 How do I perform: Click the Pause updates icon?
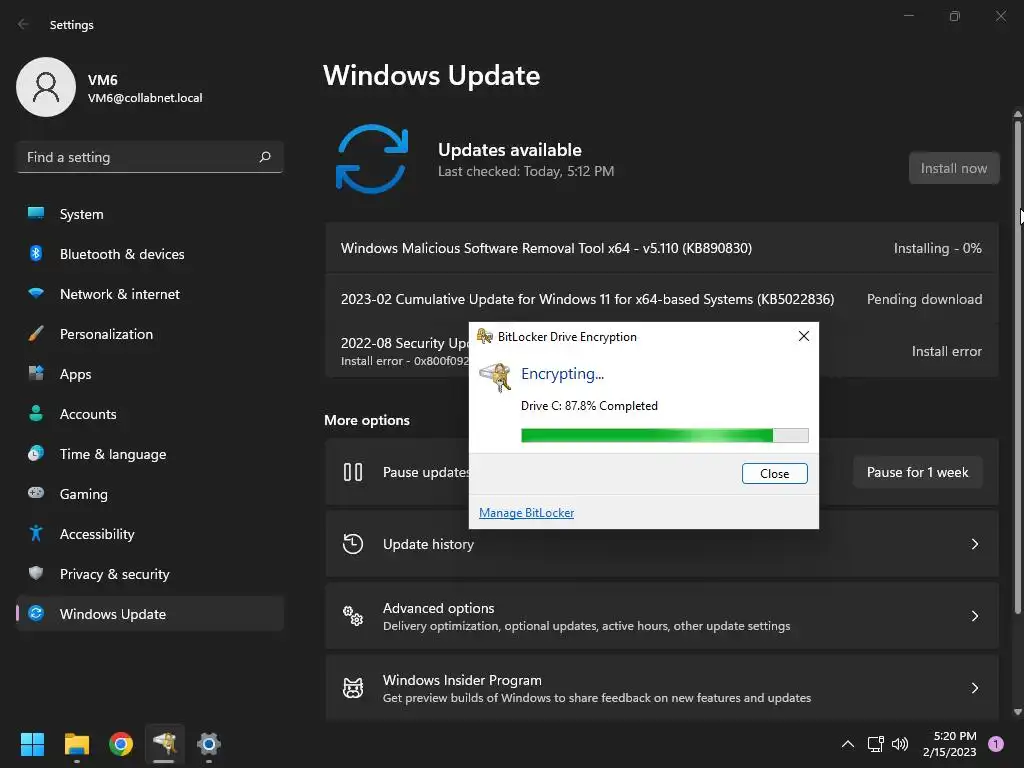tap(353, 472)
